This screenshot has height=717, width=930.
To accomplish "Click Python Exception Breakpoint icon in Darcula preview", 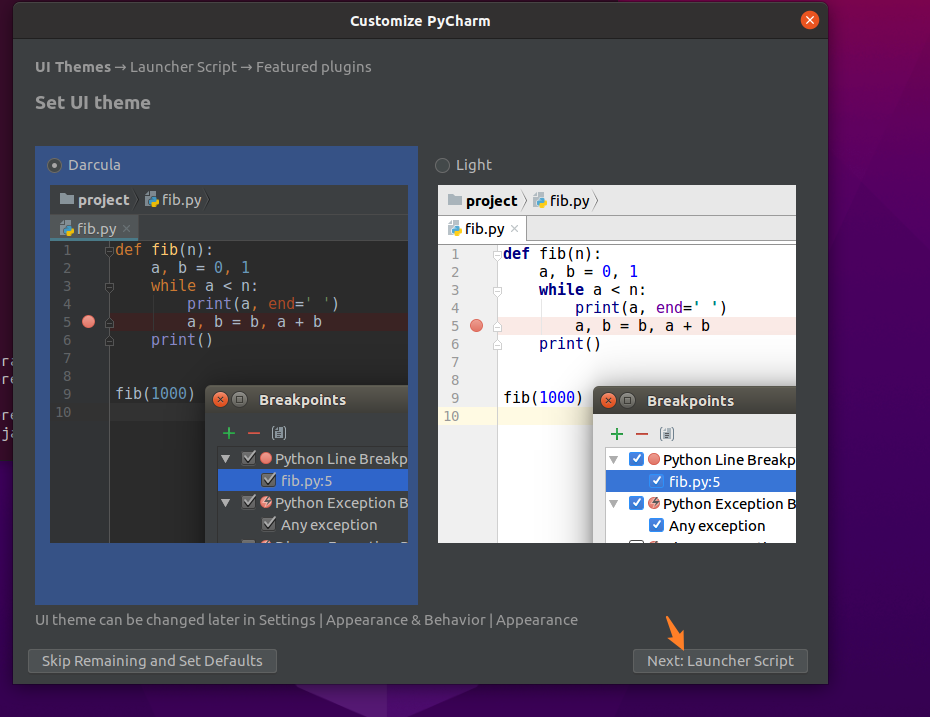I will point(266,502).
